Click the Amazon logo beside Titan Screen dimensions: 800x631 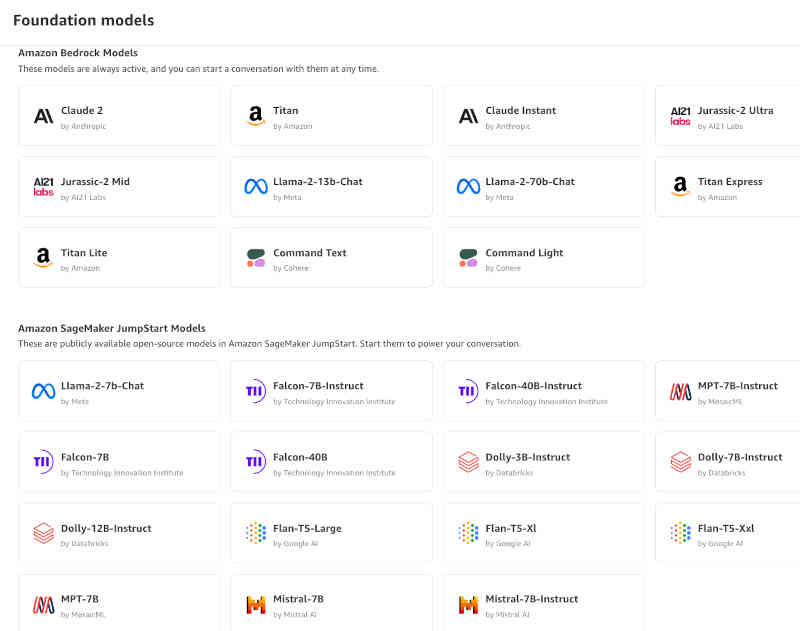point(256,116)
